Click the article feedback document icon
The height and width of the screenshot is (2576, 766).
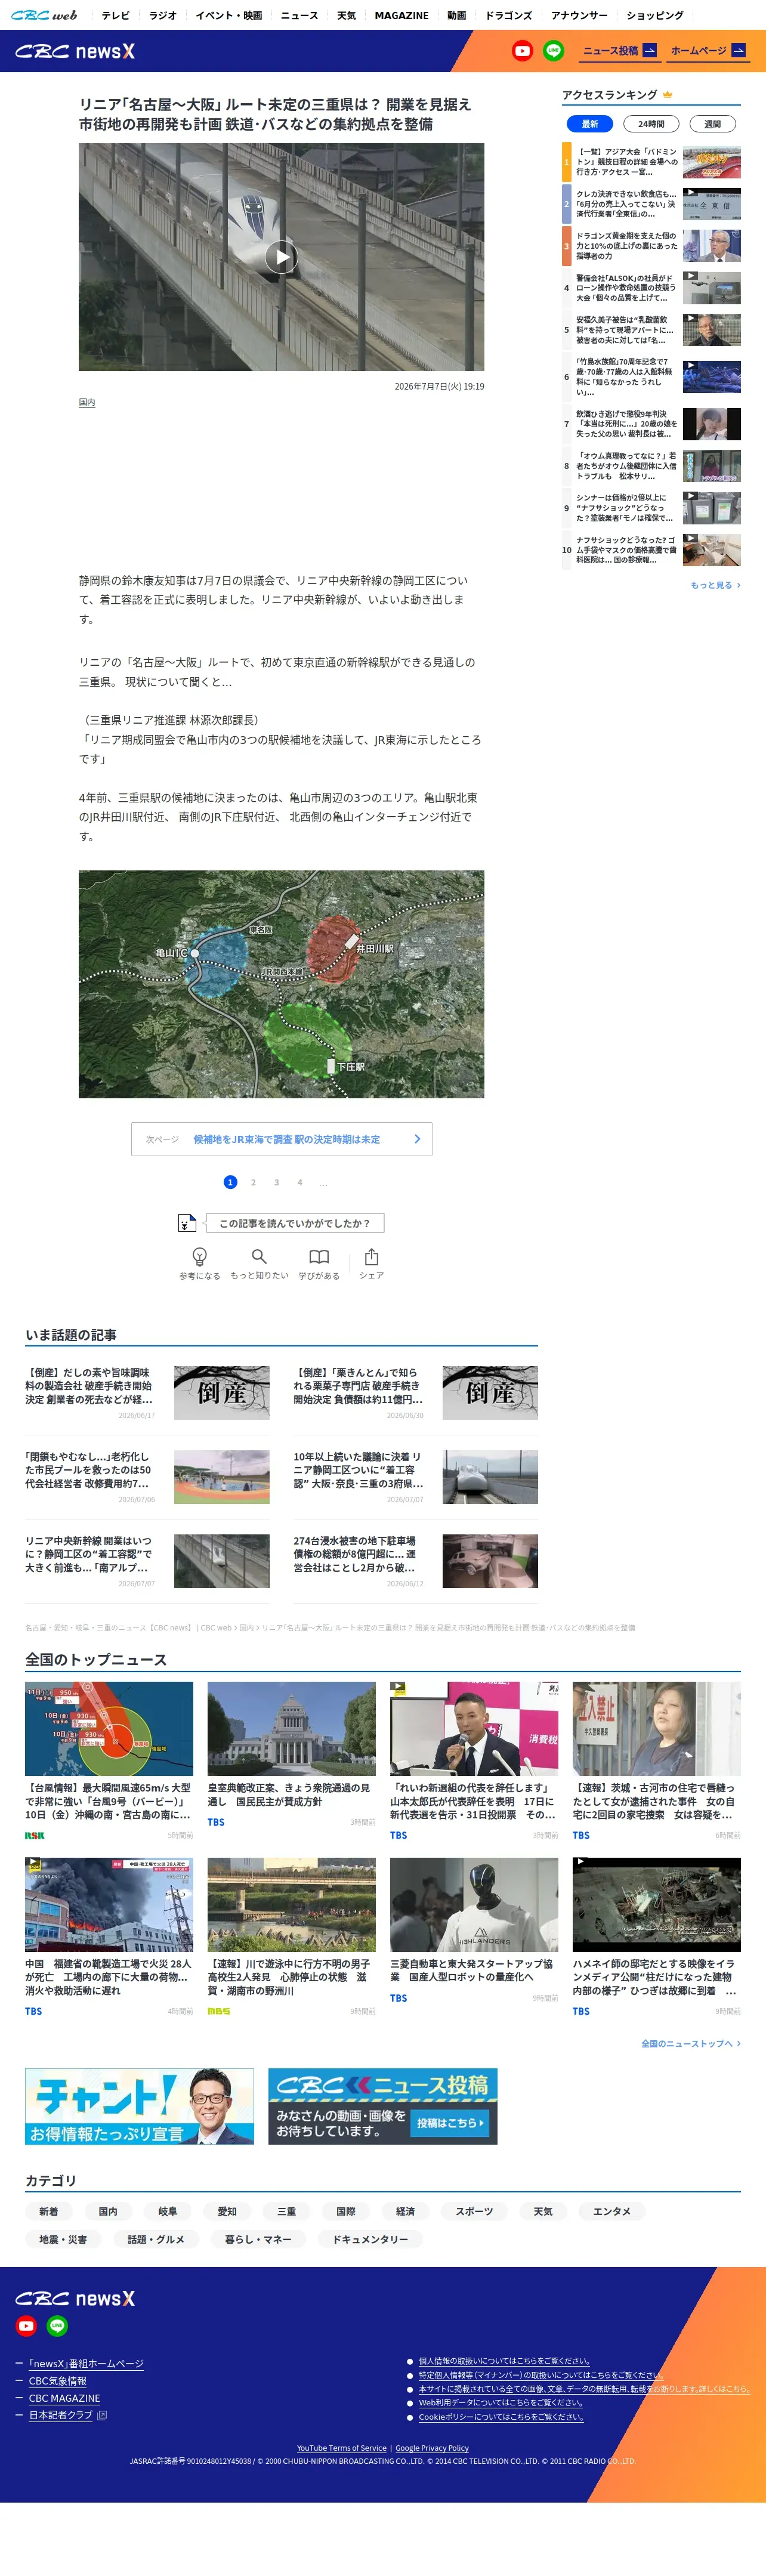pyautogui.click(x=187, y=1222)
